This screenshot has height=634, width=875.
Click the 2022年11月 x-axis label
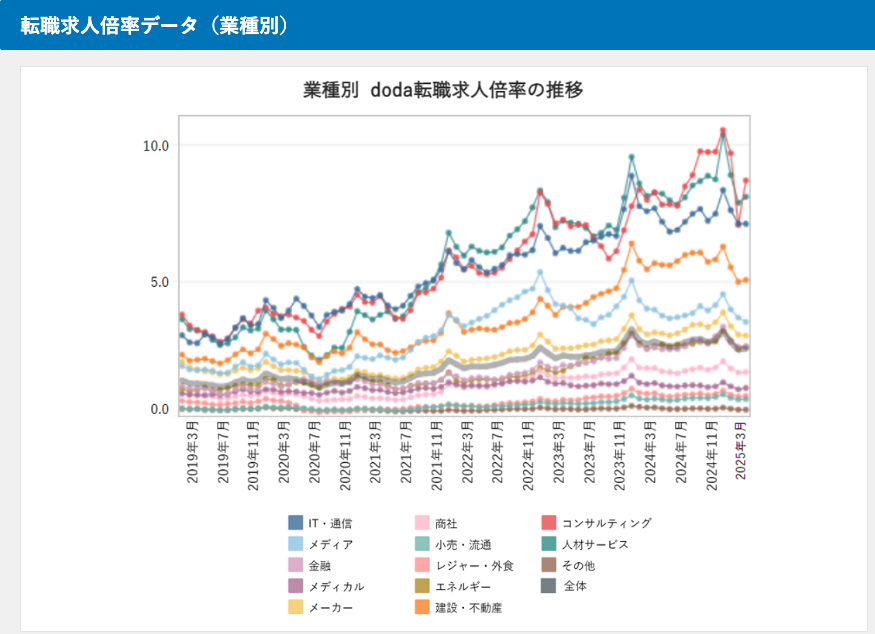pos(528,456)
